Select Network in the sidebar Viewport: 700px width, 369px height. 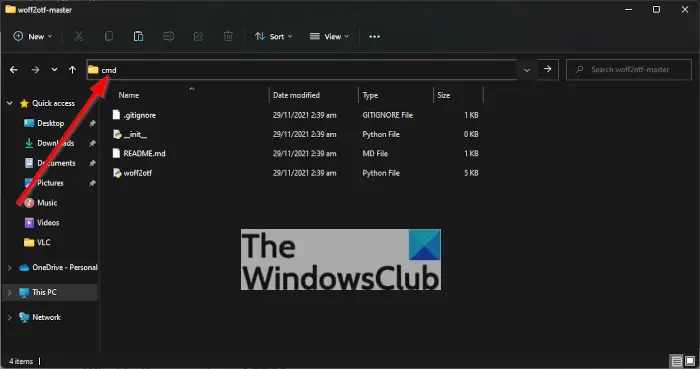[x=40, y=317]
